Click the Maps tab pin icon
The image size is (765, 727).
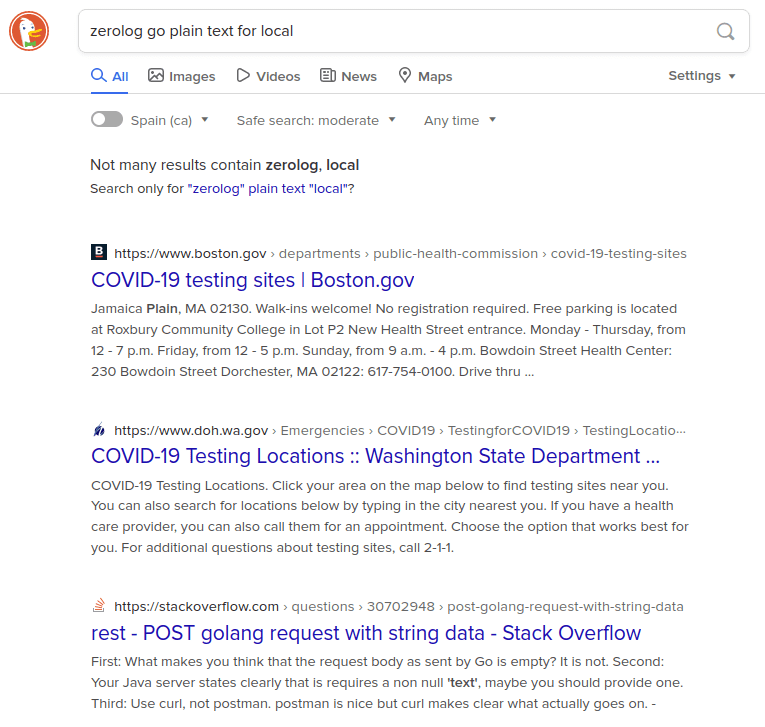(404, 76)
